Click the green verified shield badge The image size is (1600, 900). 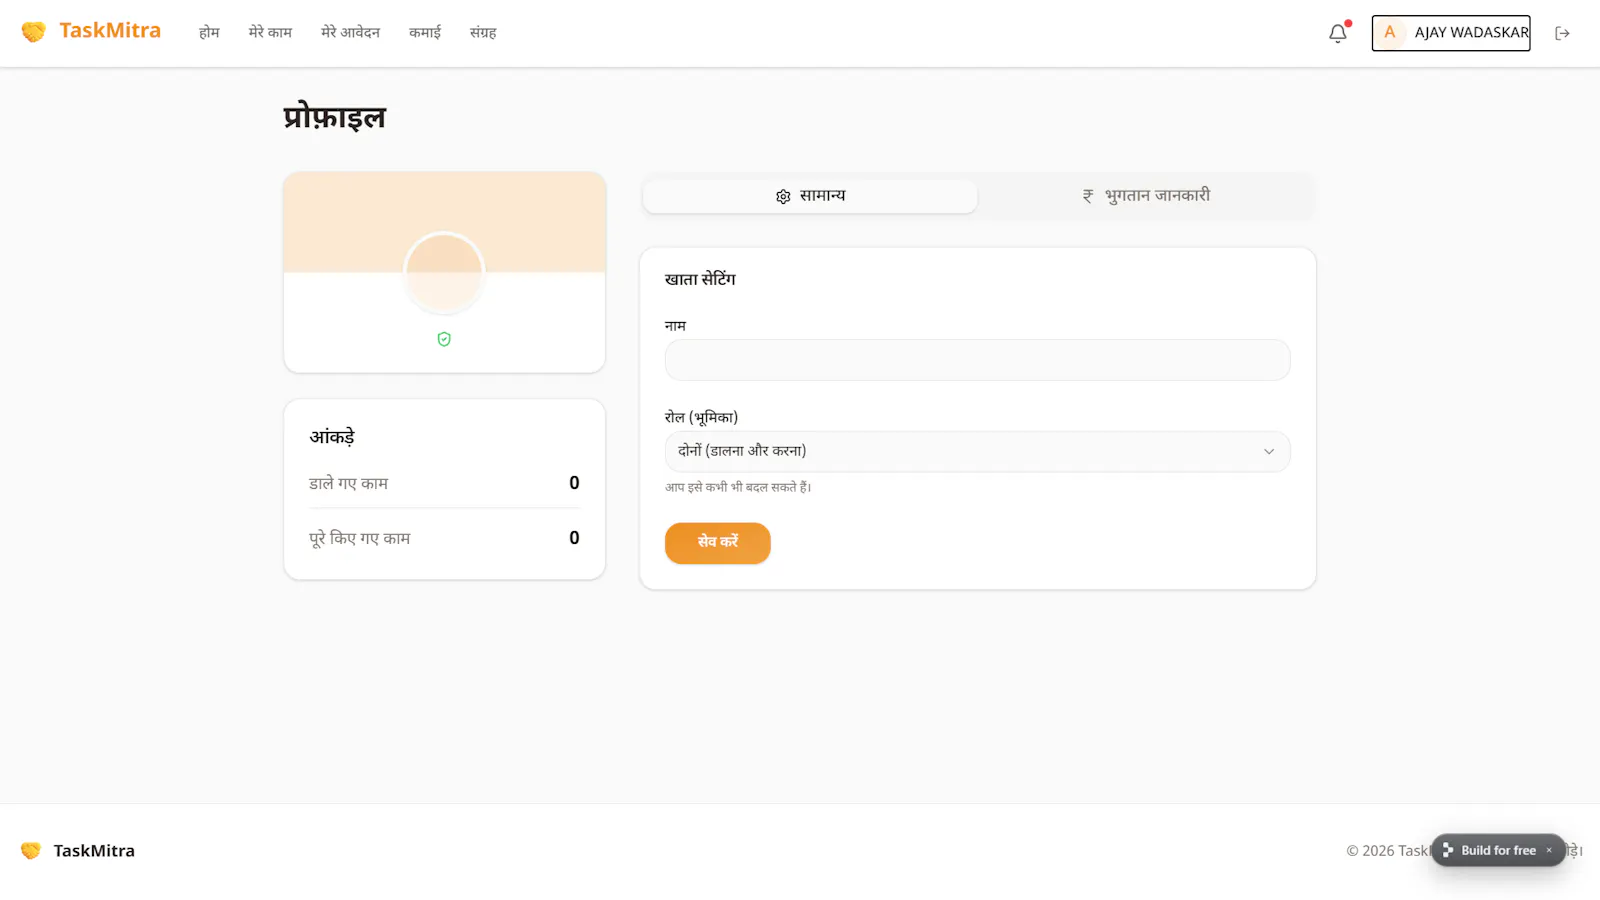[x=444, y=339]
